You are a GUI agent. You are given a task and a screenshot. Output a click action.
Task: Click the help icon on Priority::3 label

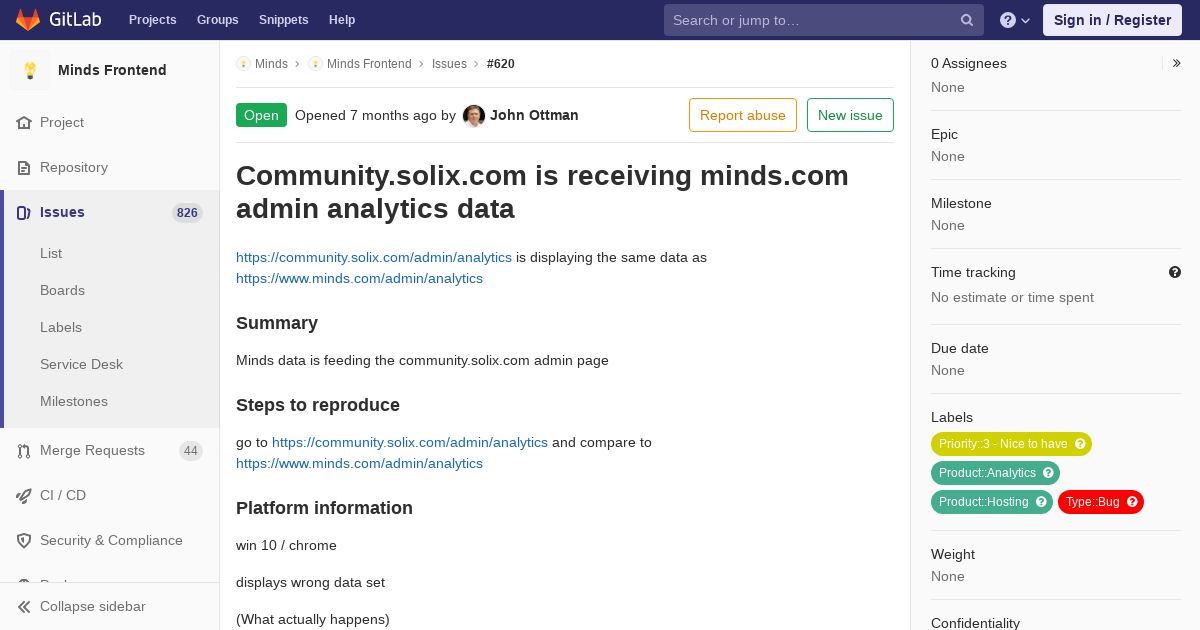click(1080, 444)
